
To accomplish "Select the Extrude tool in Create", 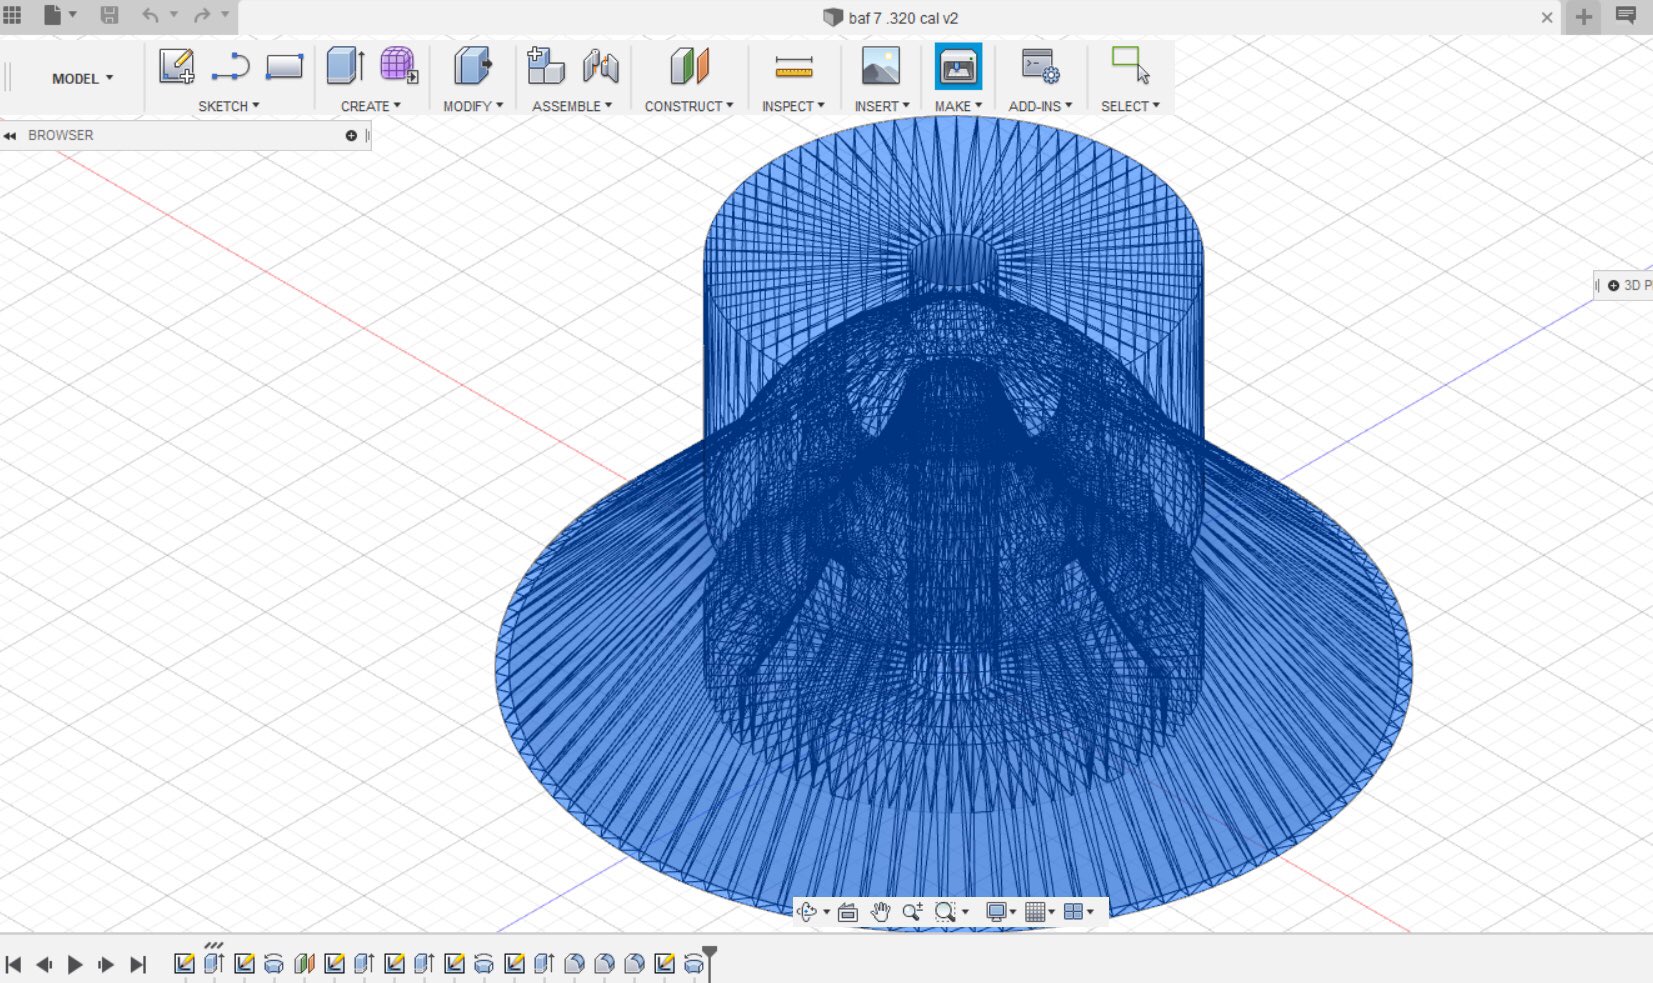I will tap(345, 67).
